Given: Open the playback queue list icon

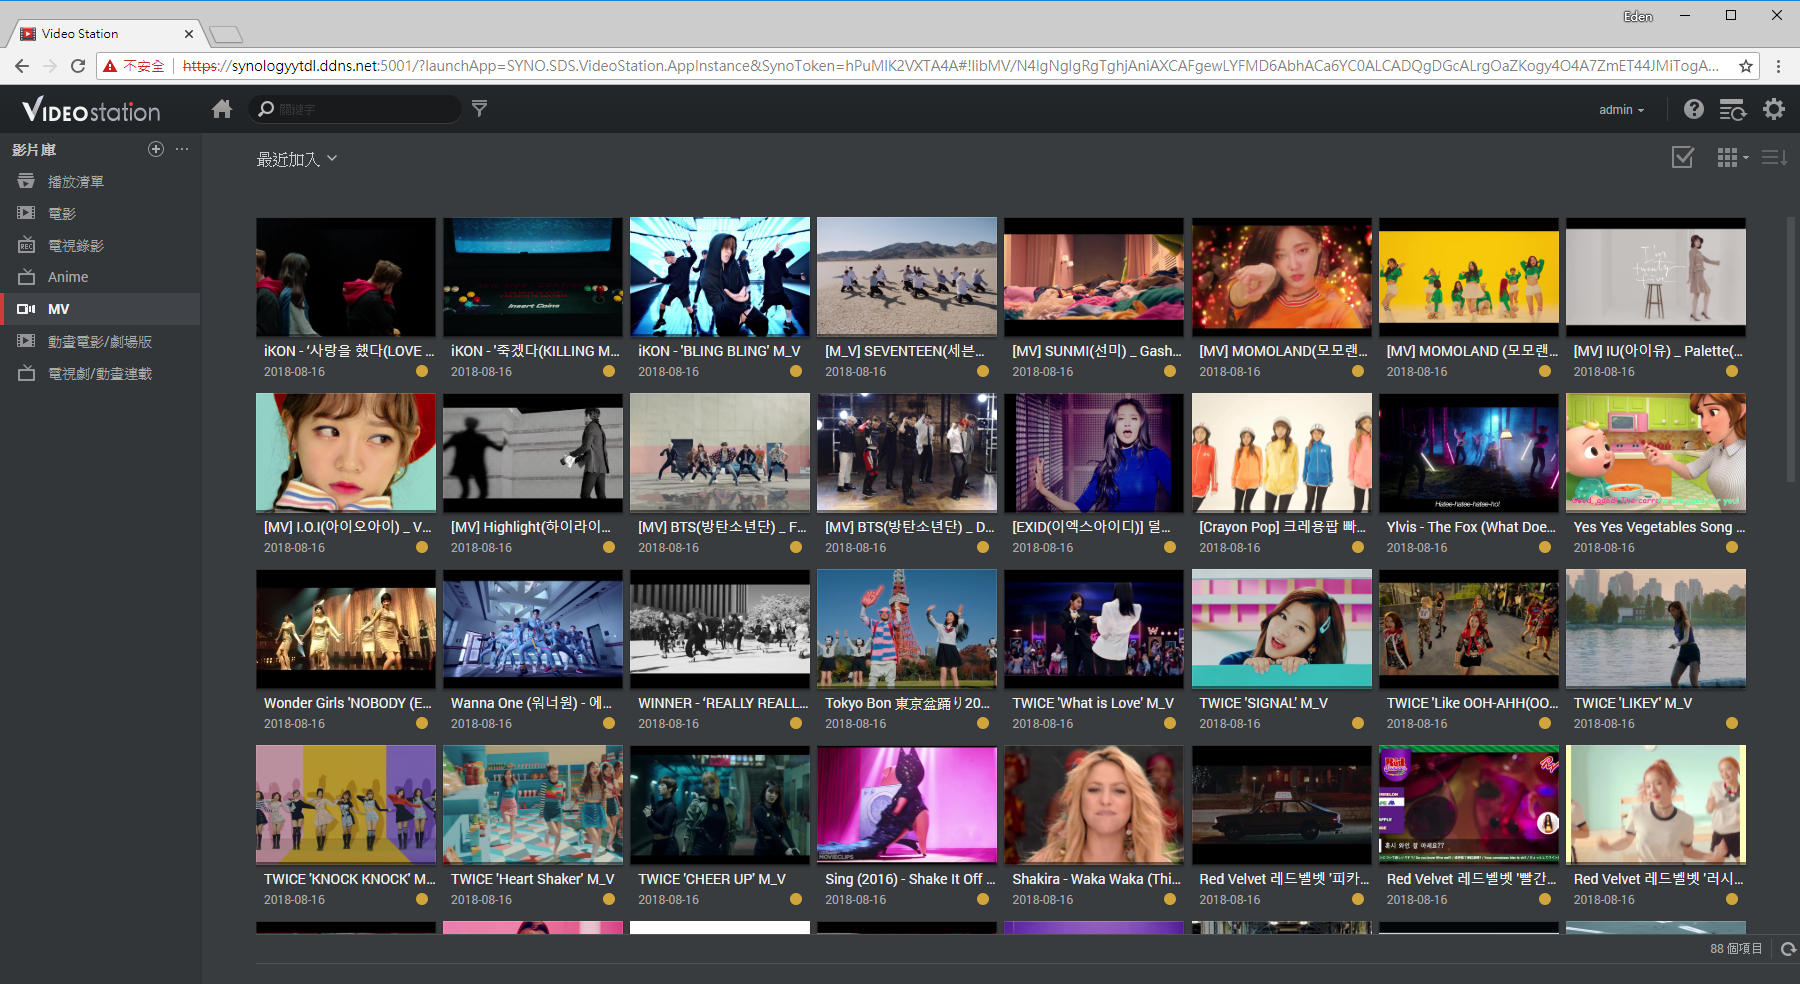Looking at the screenshot, I should tap(1733, 109).
